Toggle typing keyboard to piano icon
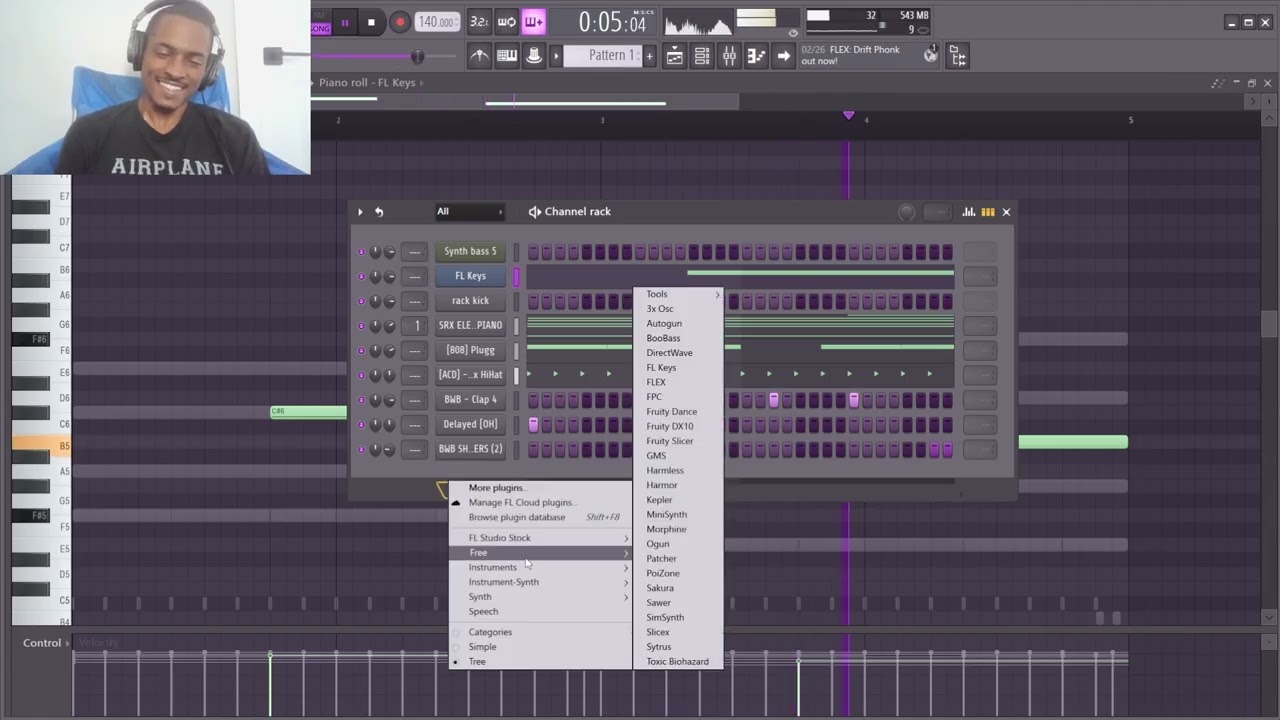The height and width of the screenshot is (720, 1280). [x=507, y=56]
